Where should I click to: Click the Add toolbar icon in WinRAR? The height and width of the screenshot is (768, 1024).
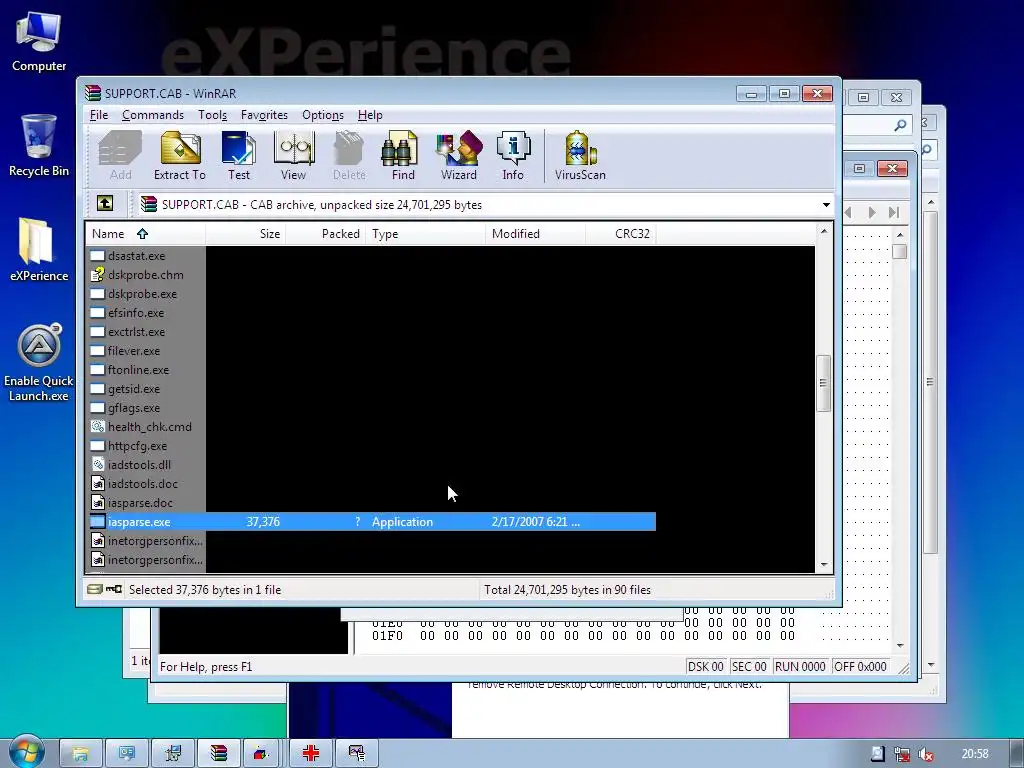120,155
